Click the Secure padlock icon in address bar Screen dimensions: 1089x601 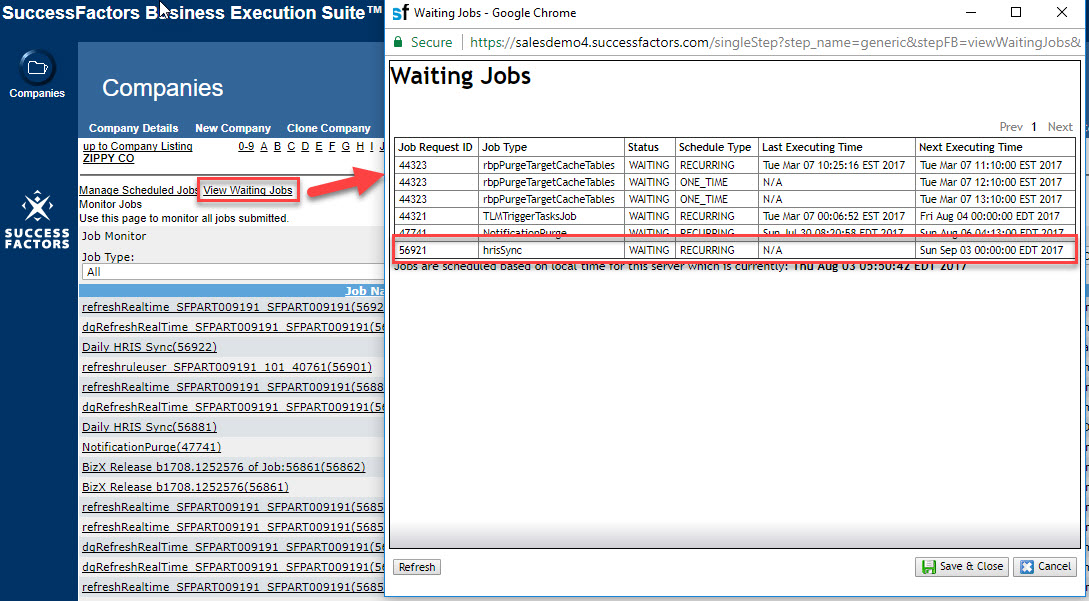398,42
